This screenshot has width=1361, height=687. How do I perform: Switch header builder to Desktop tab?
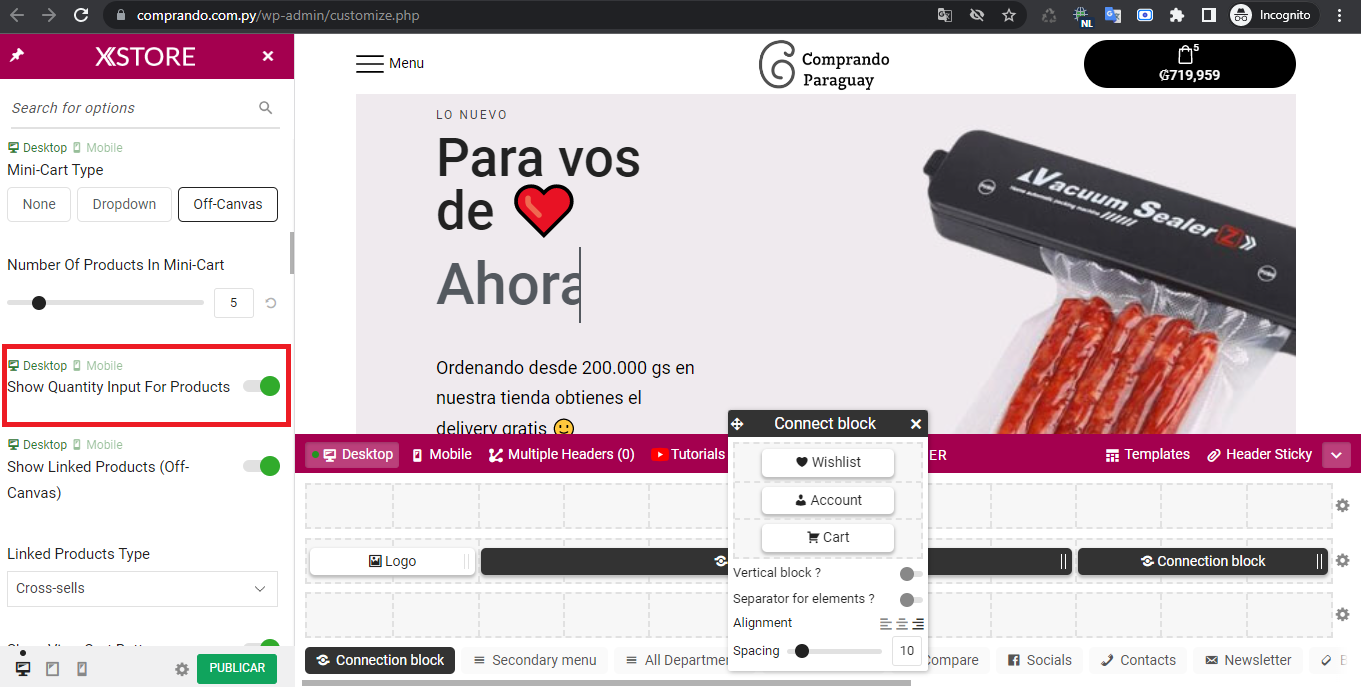click(x=352, y=454)
